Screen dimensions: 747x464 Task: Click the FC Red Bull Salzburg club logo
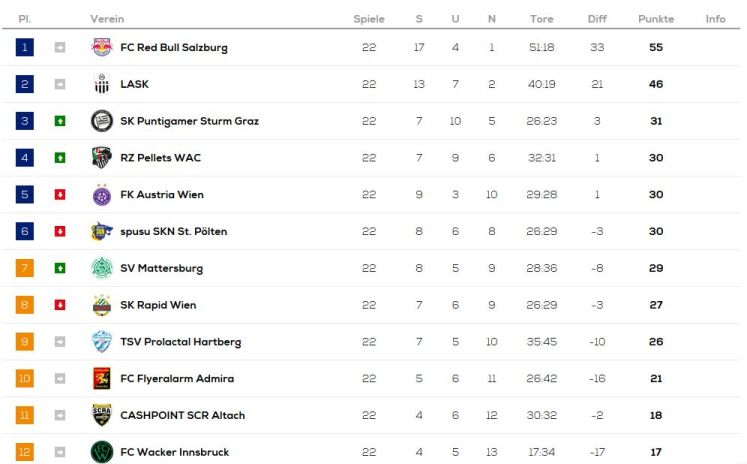[x=102, y=47]
